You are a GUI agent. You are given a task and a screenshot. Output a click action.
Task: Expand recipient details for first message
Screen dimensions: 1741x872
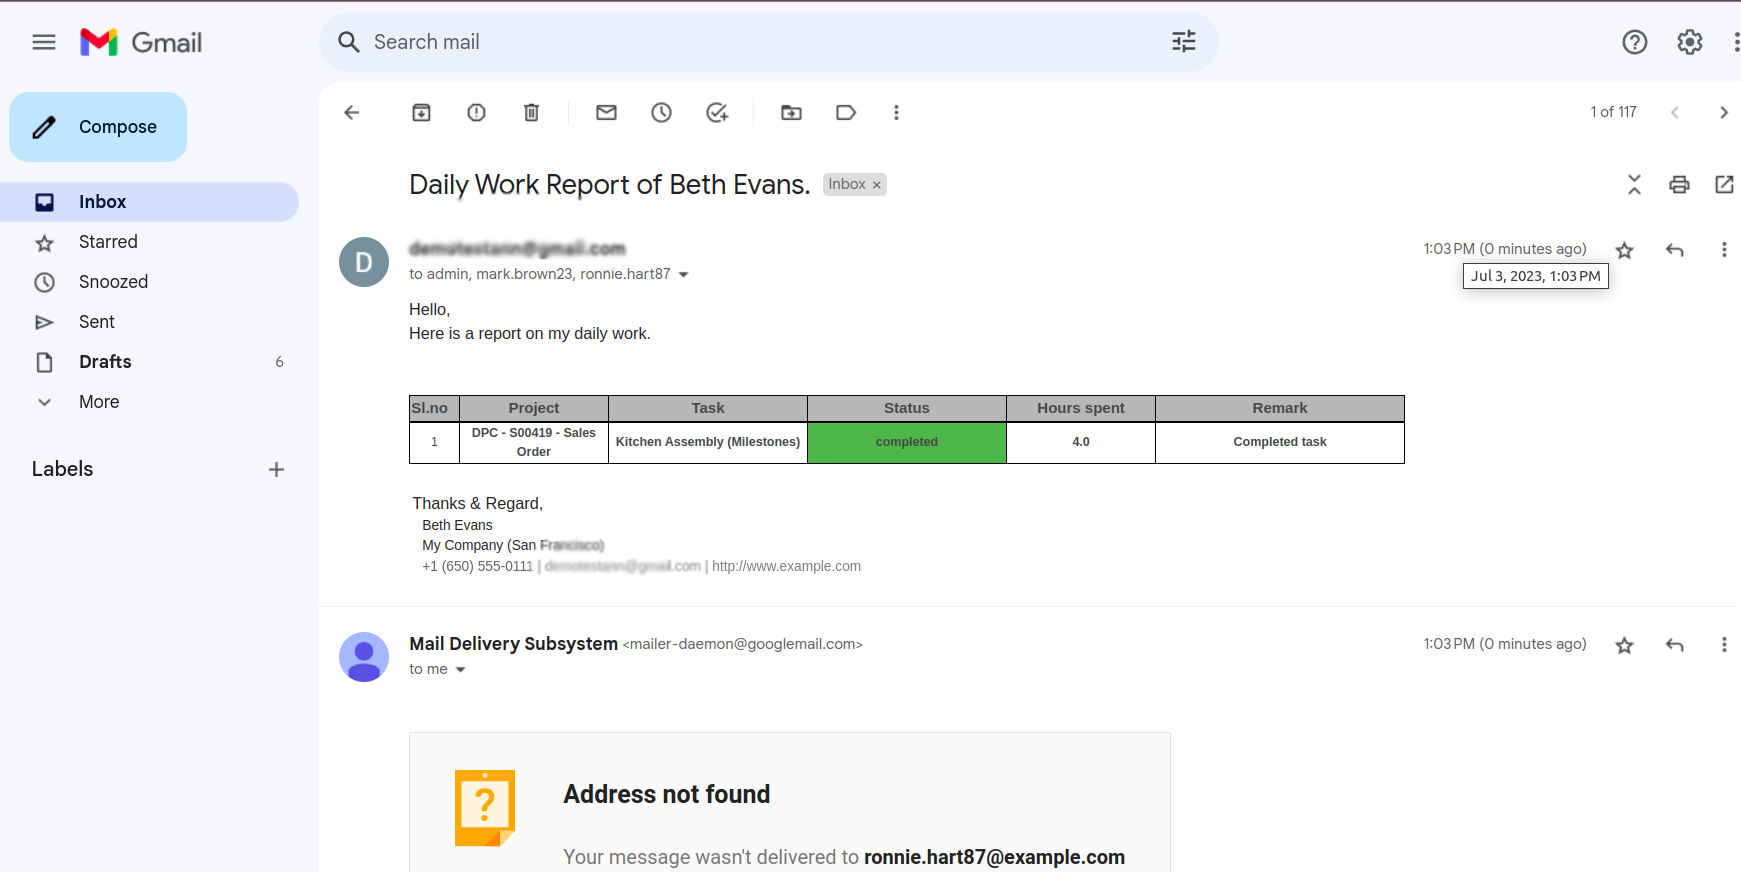click(x=684, y=275)
